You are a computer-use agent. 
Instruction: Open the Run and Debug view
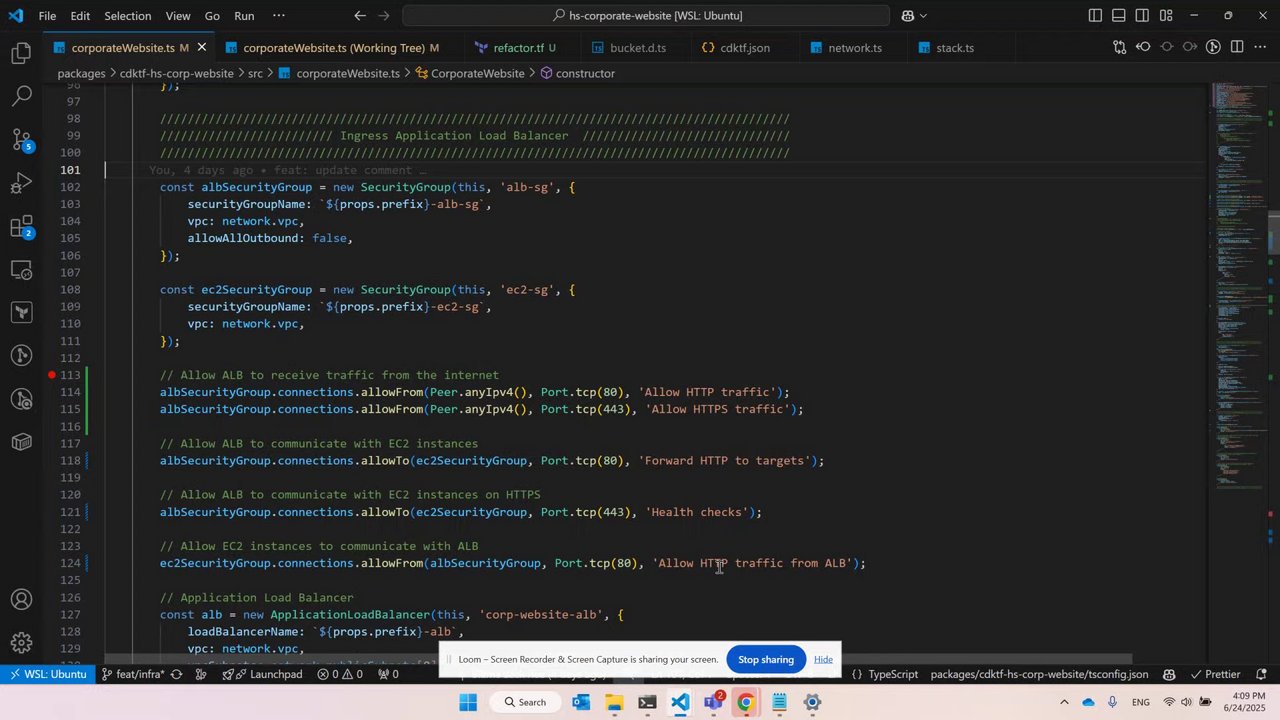21,183
